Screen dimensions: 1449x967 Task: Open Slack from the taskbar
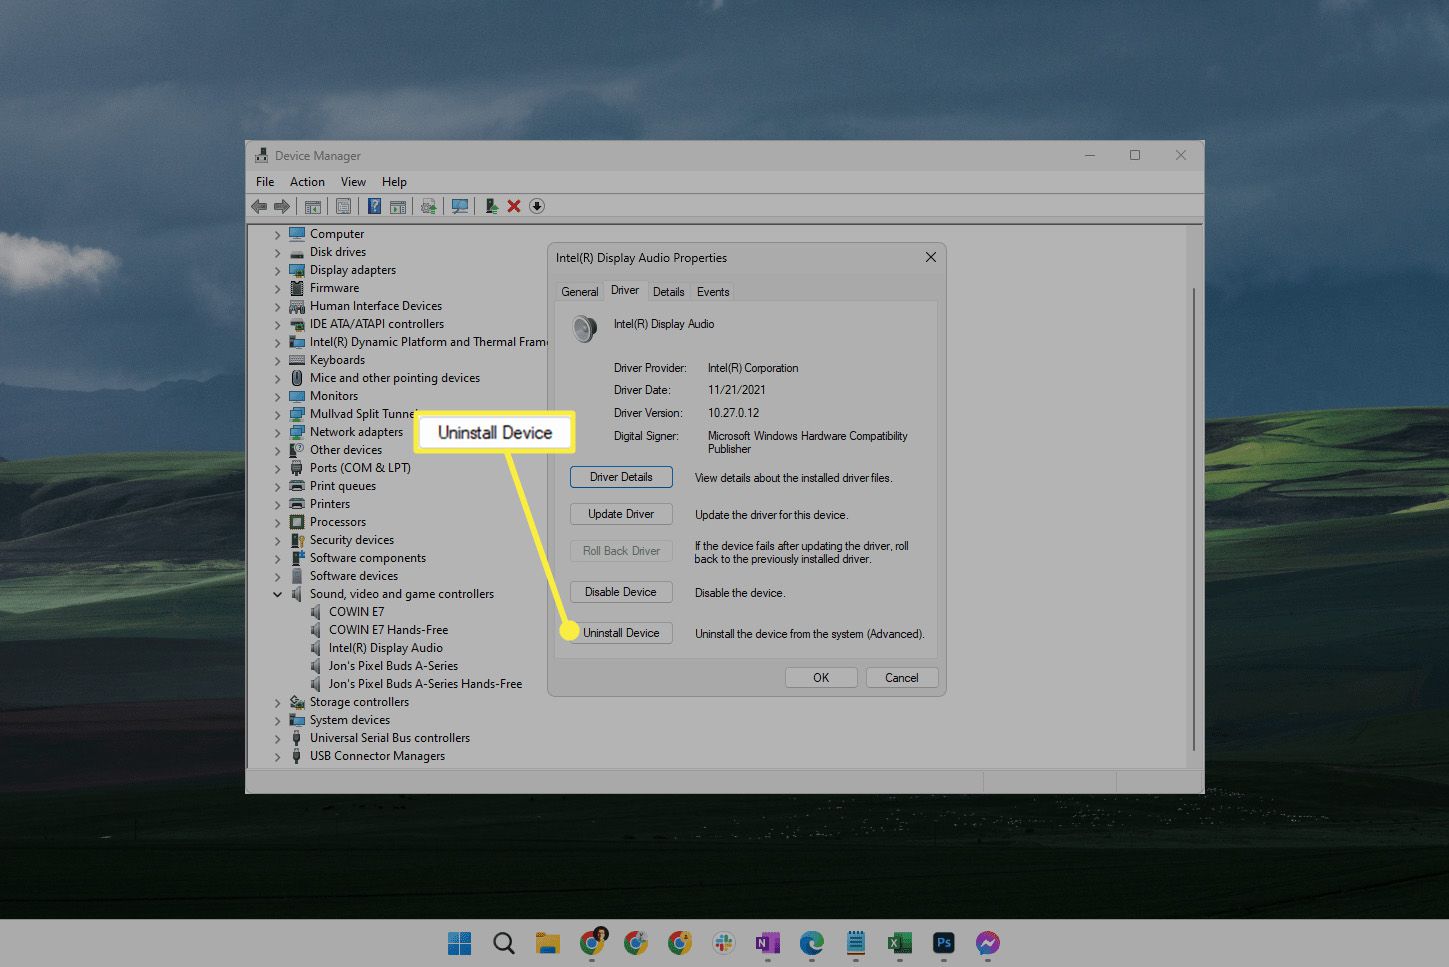click(724, 943)
